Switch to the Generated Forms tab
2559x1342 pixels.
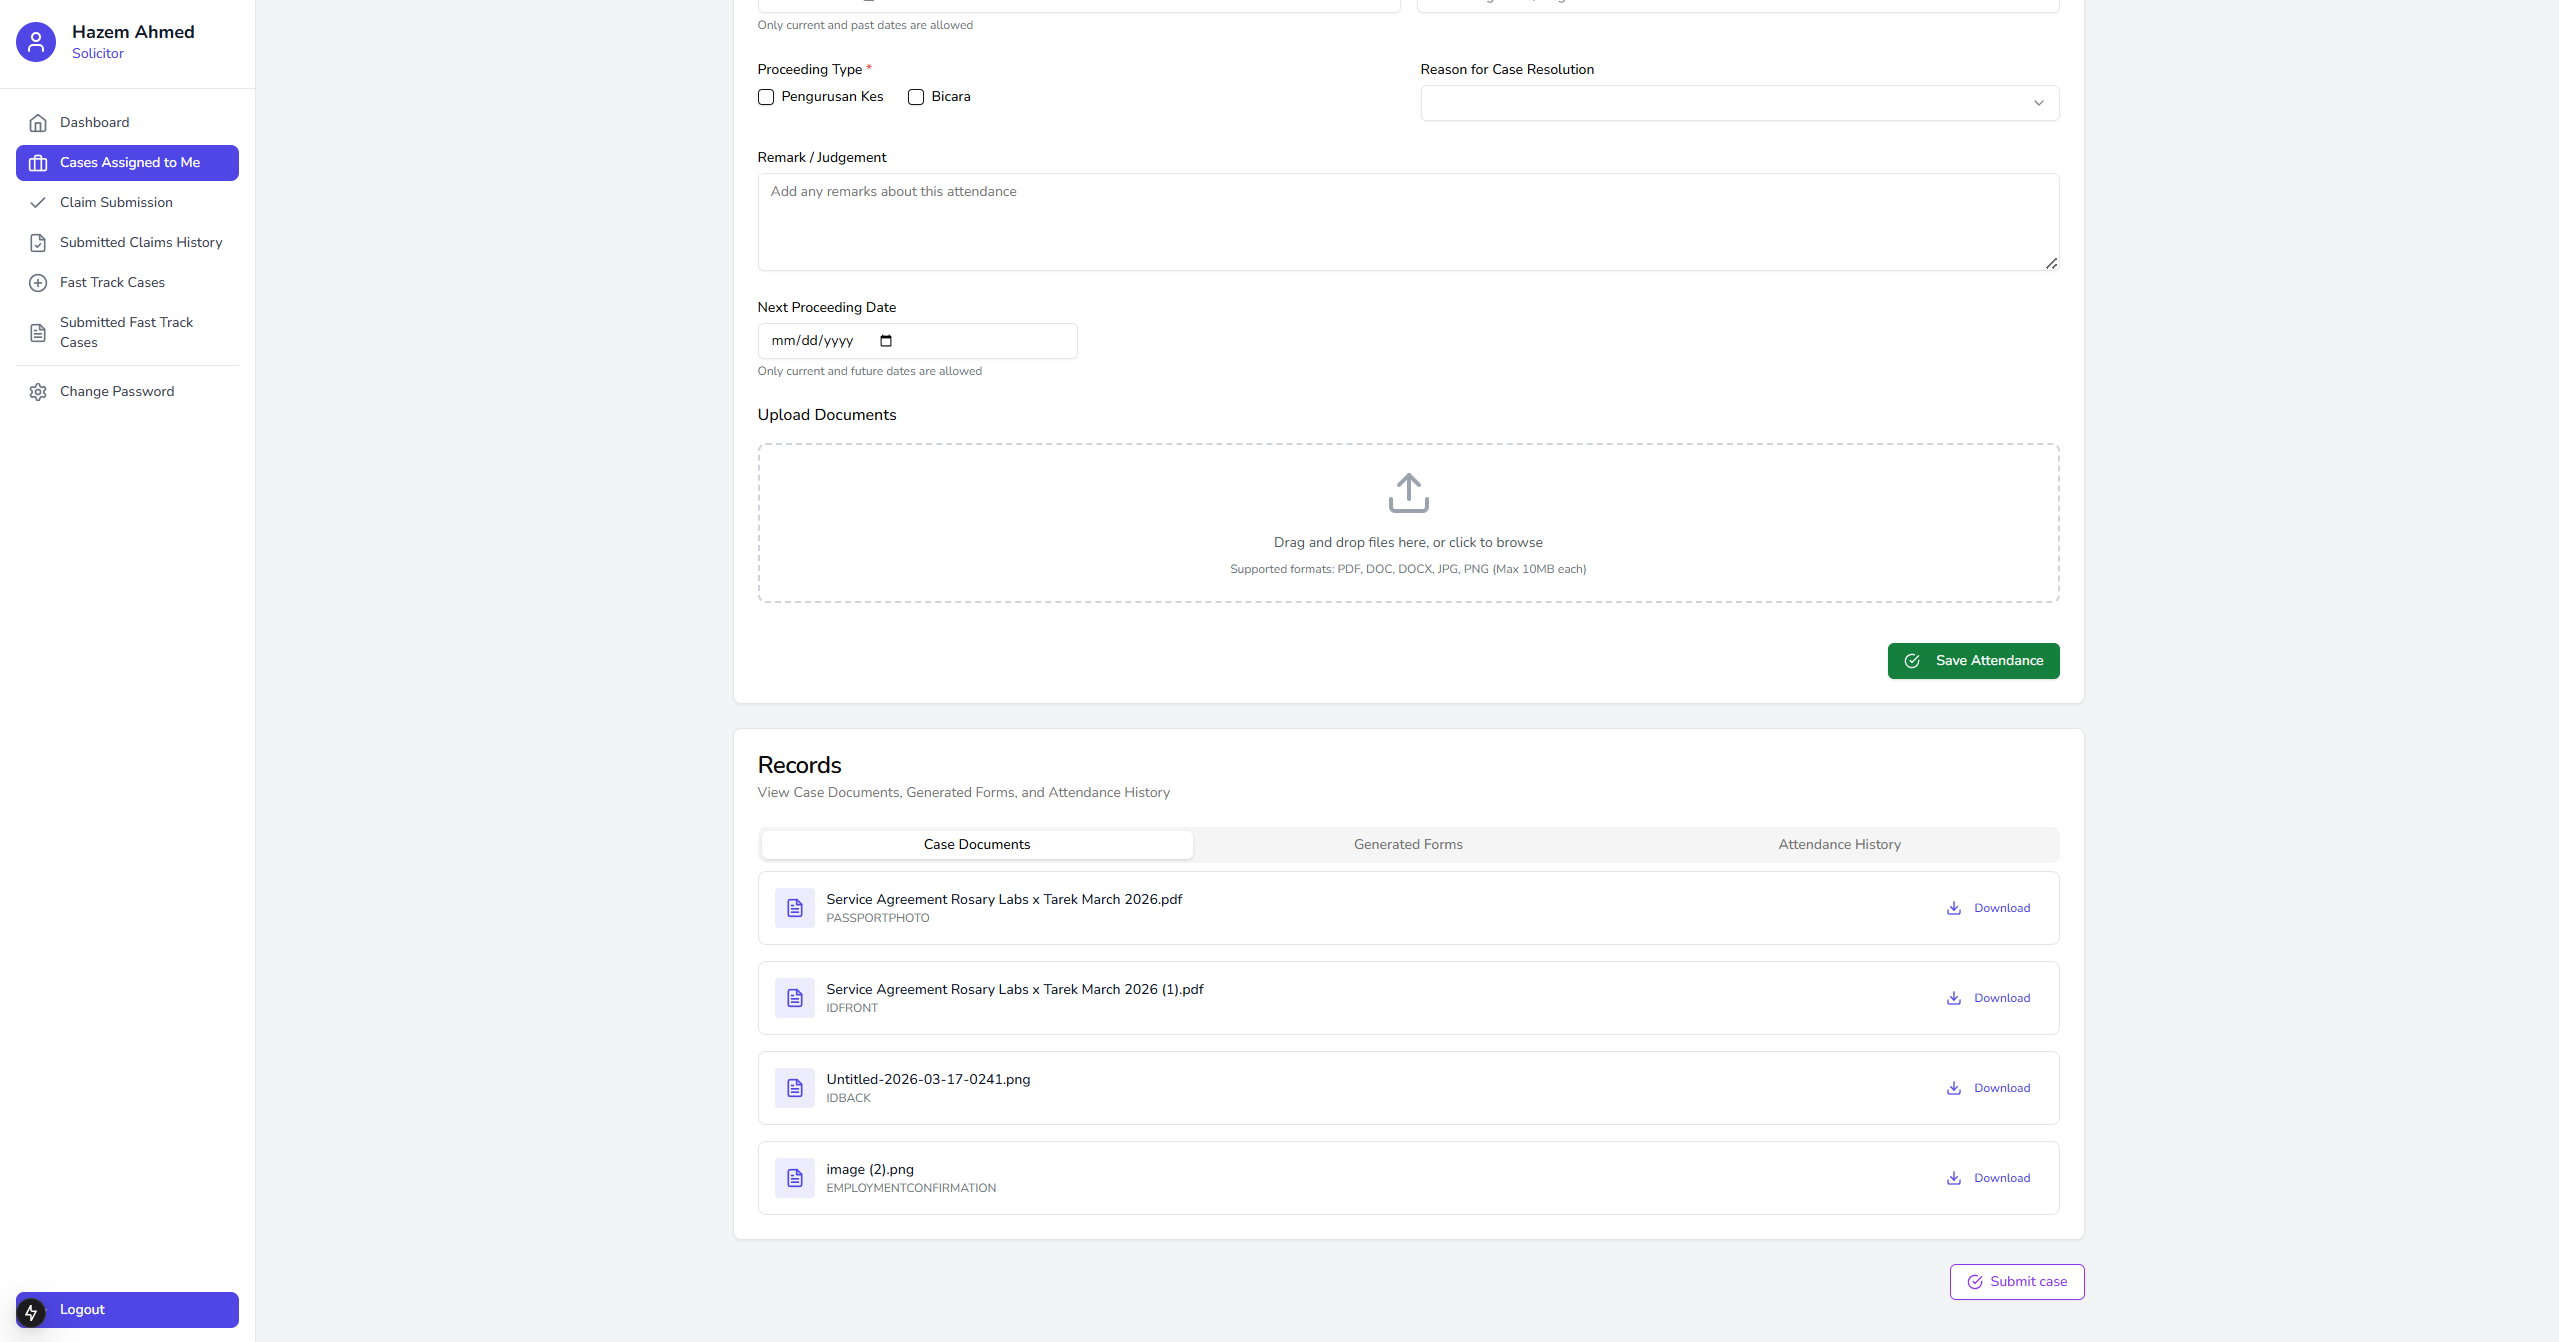[1408, 845]
